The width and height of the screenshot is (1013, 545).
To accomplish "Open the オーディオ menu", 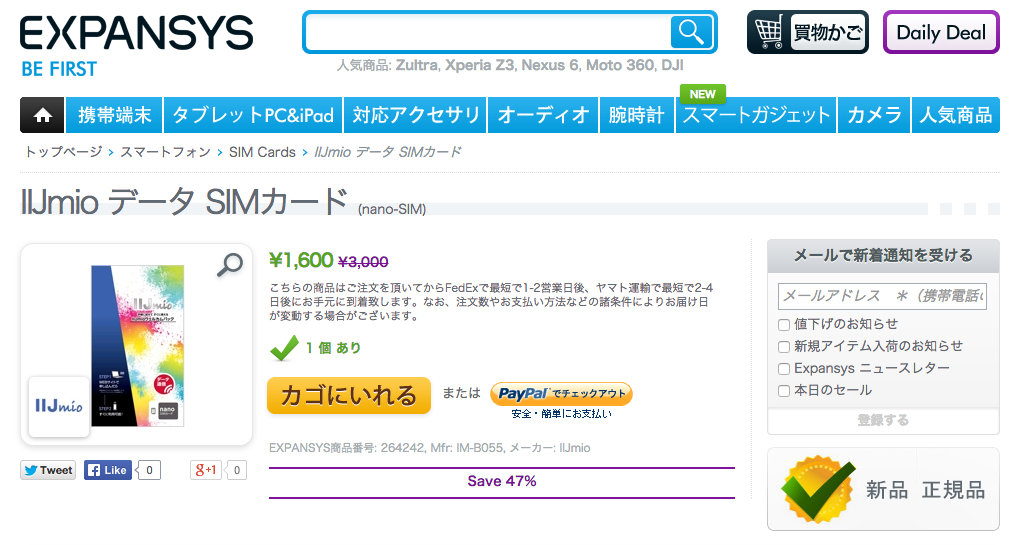I will pos(543,115).
